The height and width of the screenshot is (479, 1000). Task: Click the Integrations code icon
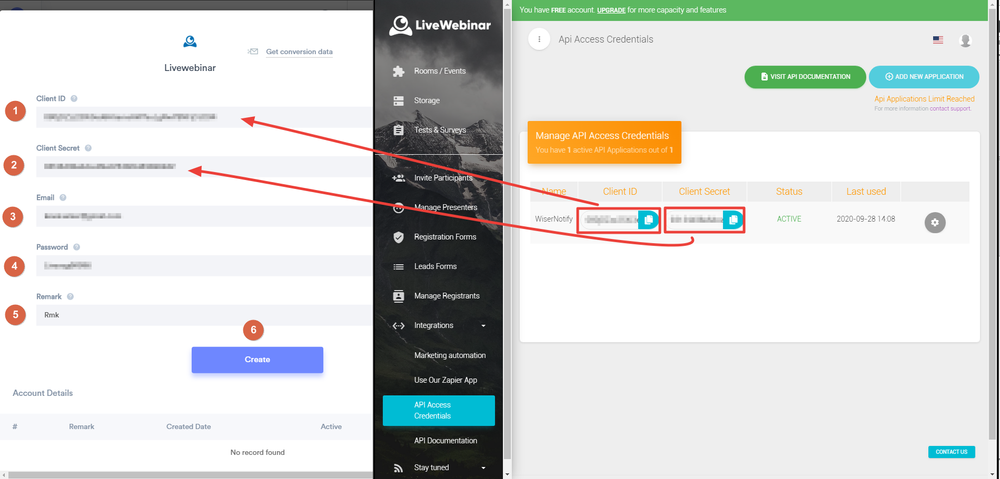pyautogui.click(x=399, y=325)
